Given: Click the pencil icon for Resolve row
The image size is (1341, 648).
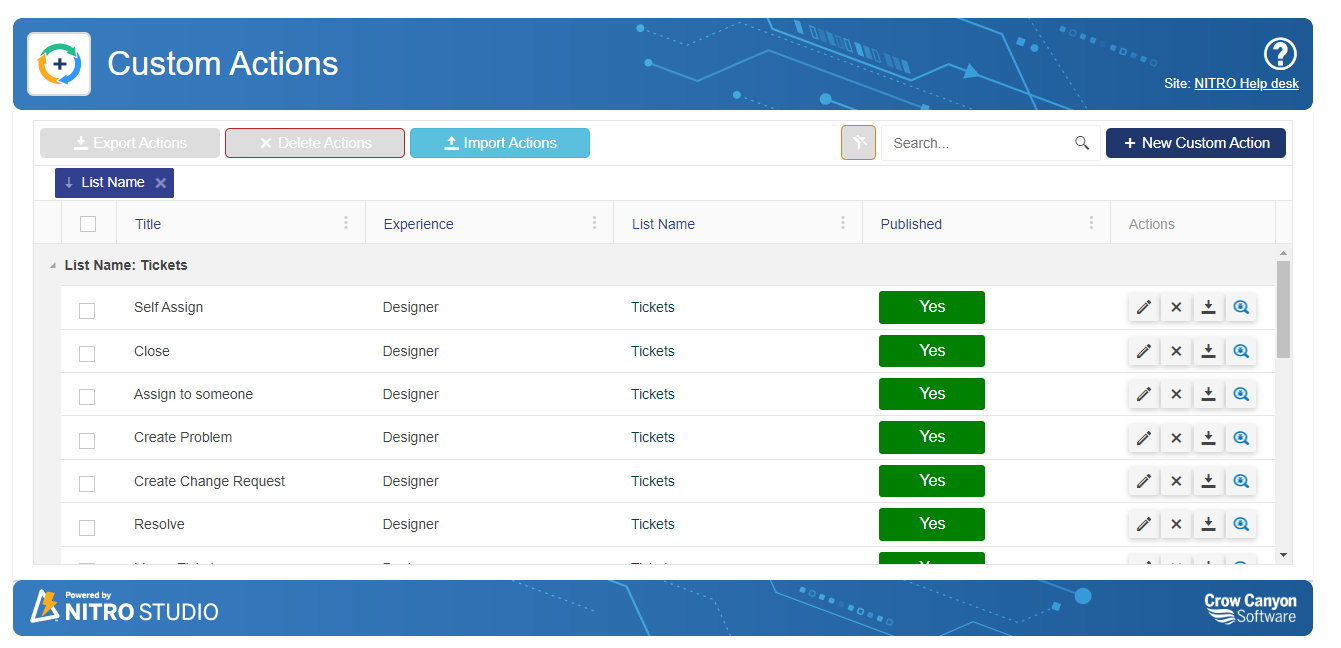Looking at the screenshot, I should click(x=1144, y=524).
